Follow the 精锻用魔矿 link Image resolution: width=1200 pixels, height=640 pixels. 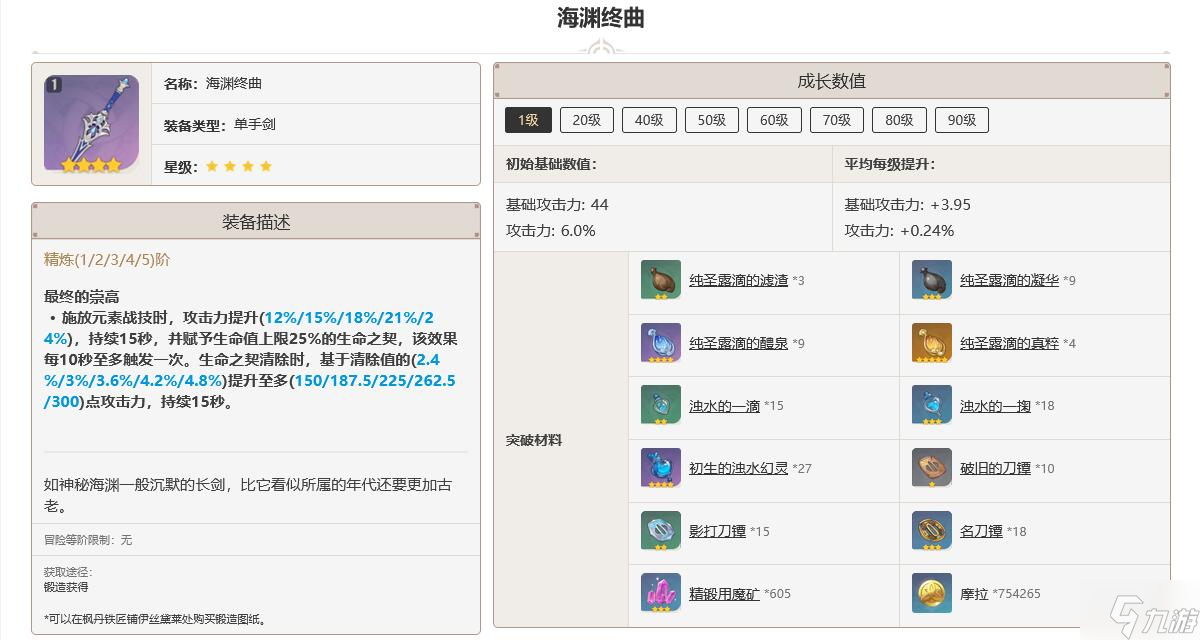tap(725, 593)
